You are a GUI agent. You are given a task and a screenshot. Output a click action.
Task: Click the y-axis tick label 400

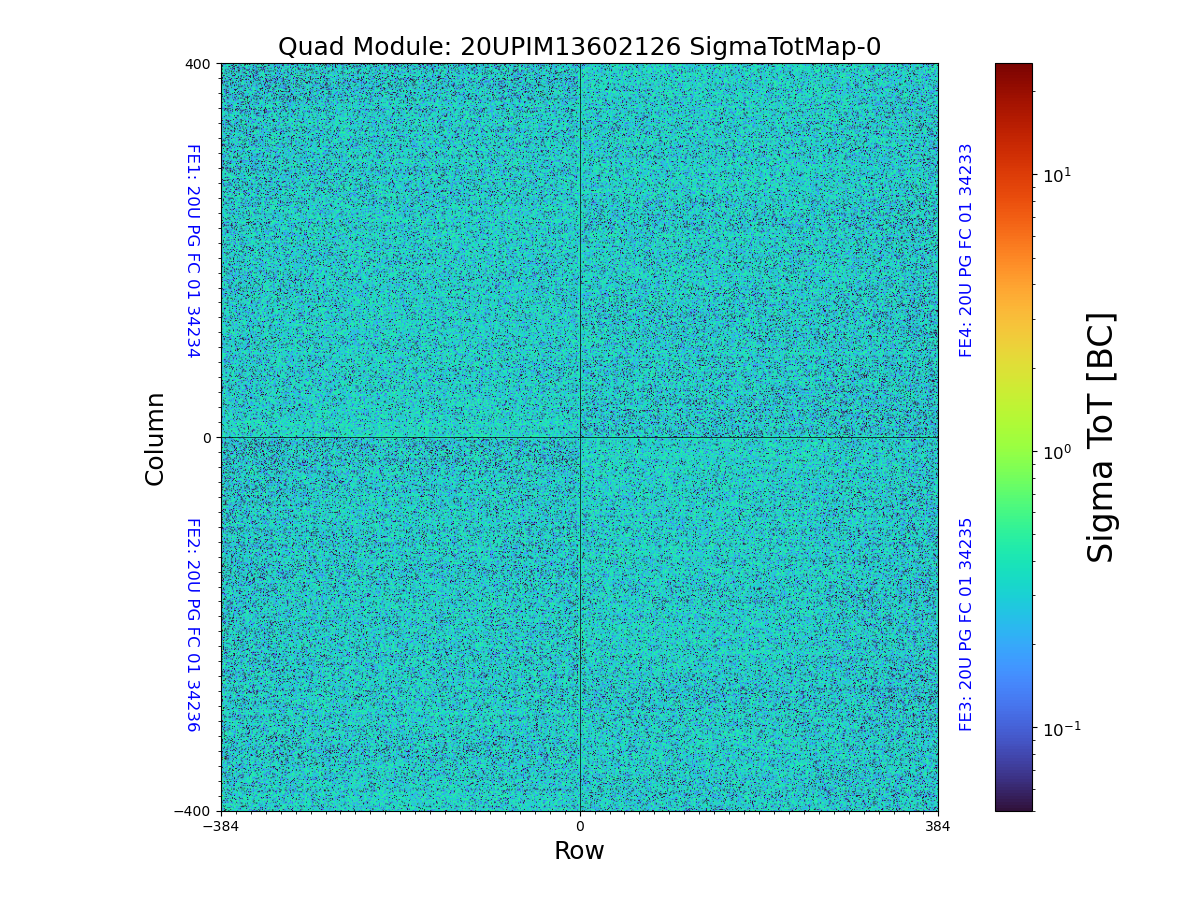tap(199, 64)
